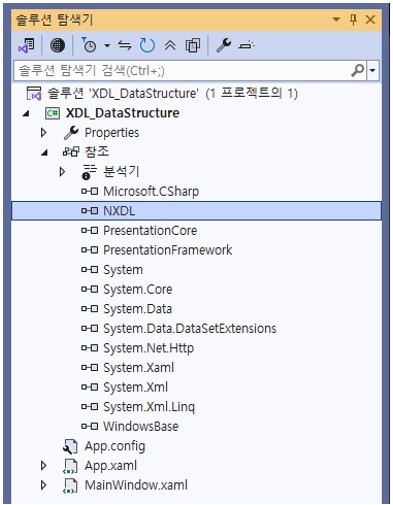
Task: Select the Properties tree item
Action: pos(112,133)
